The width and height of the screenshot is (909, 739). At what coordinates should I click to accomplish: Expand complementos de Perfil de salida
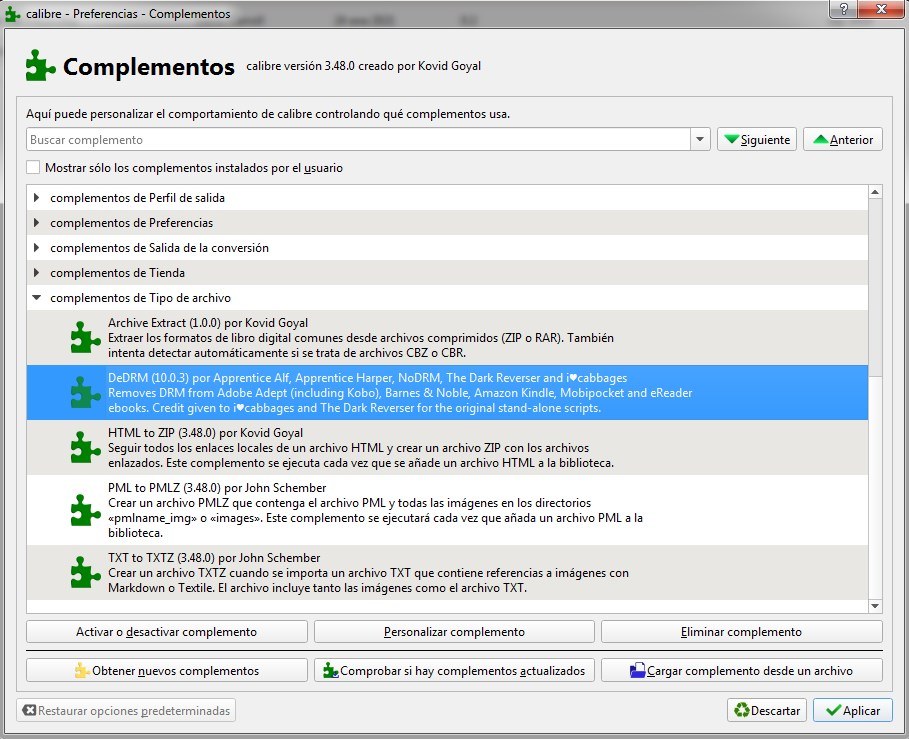(37, 197)
